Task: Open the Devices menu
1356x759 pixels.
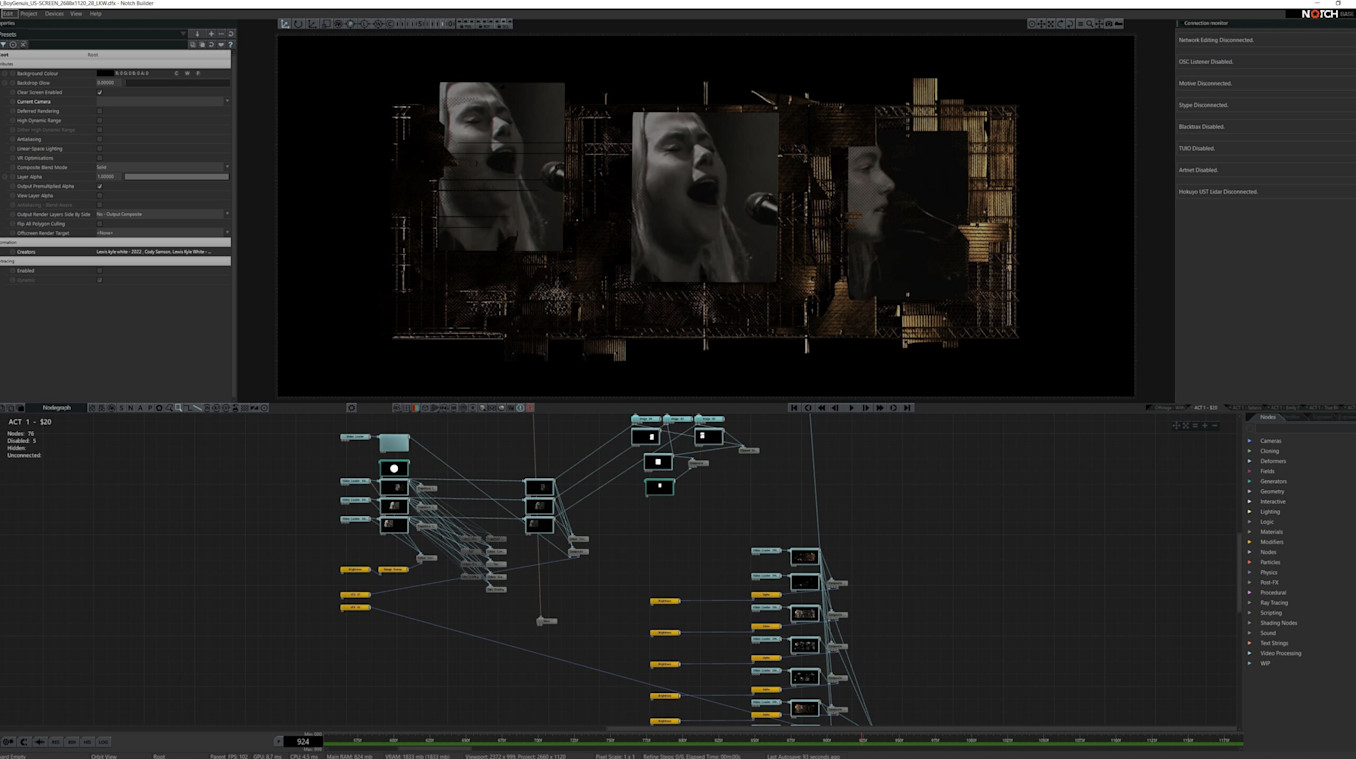Action: 54,14
